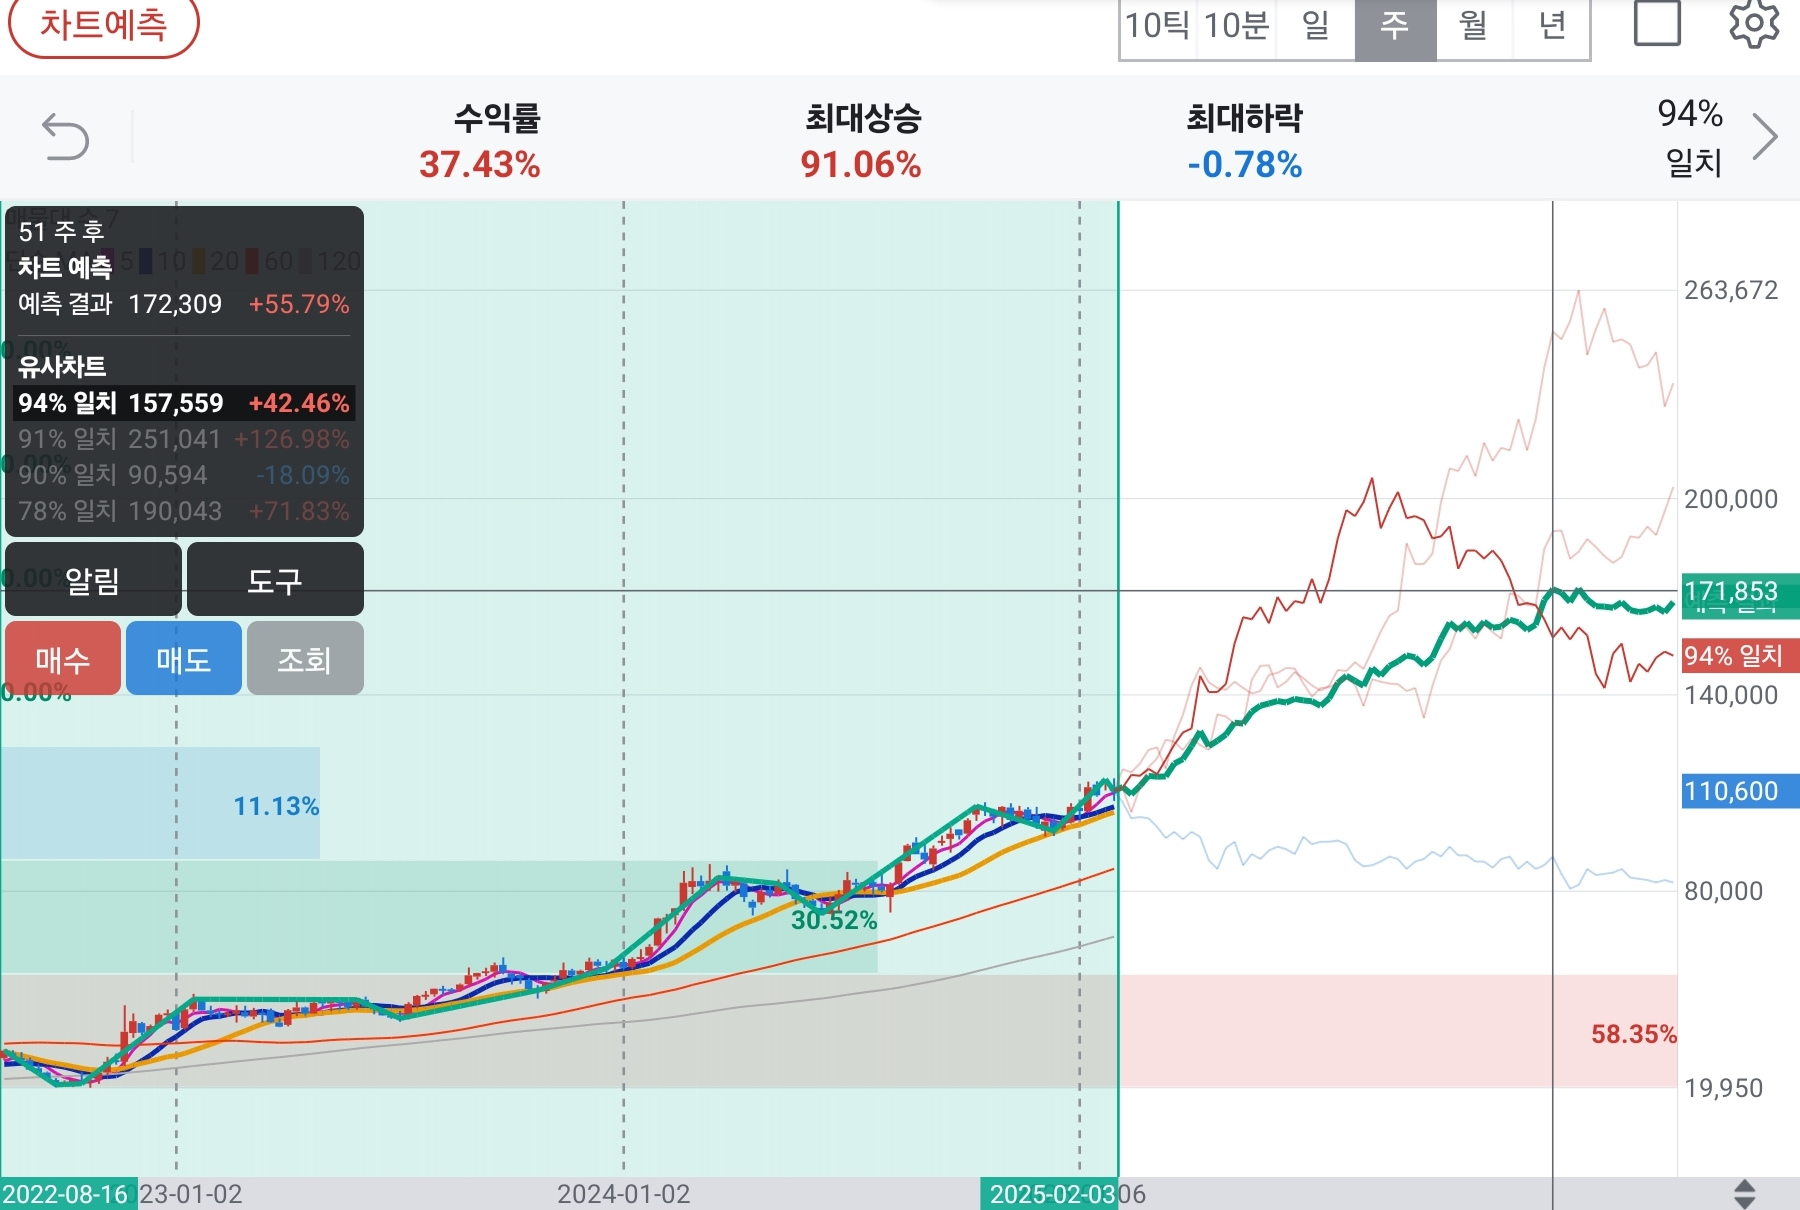Go back with the undo arrow
Viewport: 1800px width, 1210px height.
pyautogui.click(x=66, y=137)
